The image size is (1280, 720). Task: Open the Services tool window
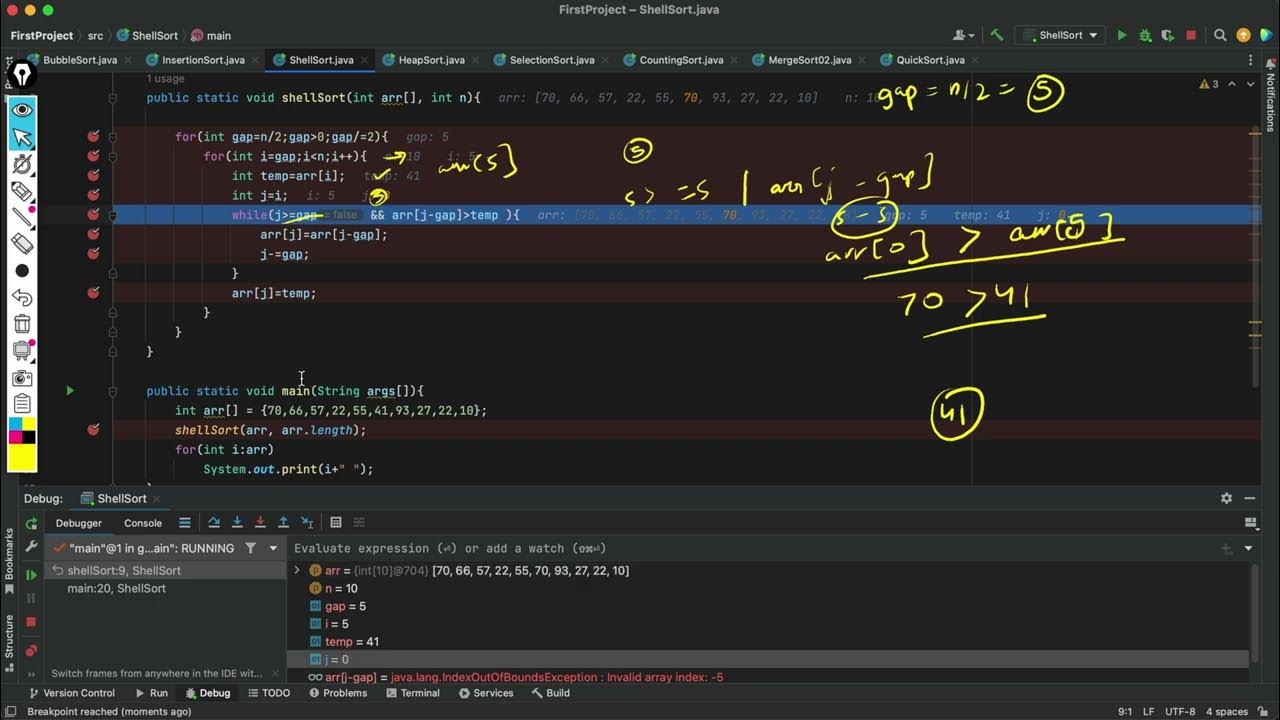(x=485, y=693)
